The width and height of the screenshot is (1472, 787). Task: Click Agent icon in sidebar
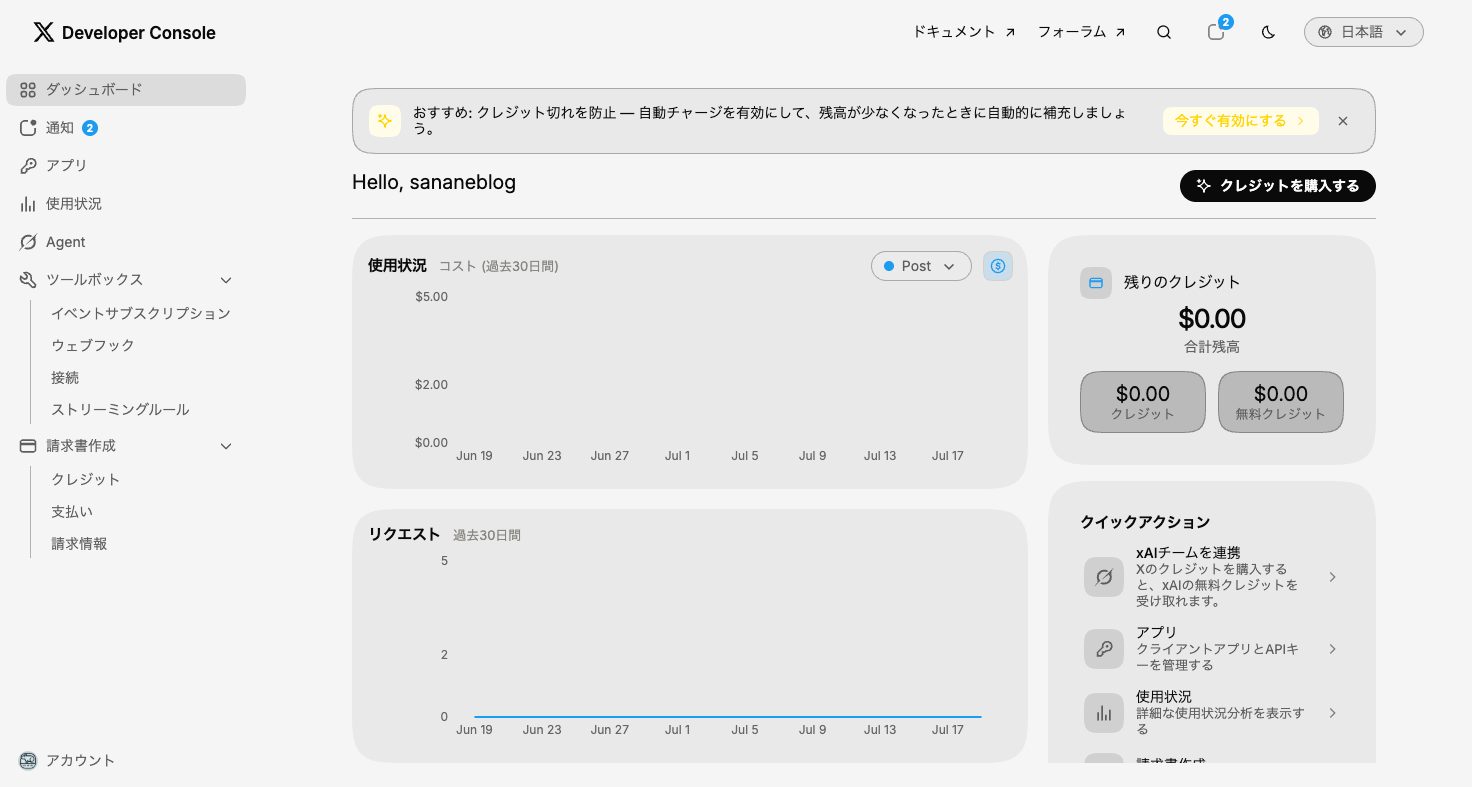[x=28, y=242]
